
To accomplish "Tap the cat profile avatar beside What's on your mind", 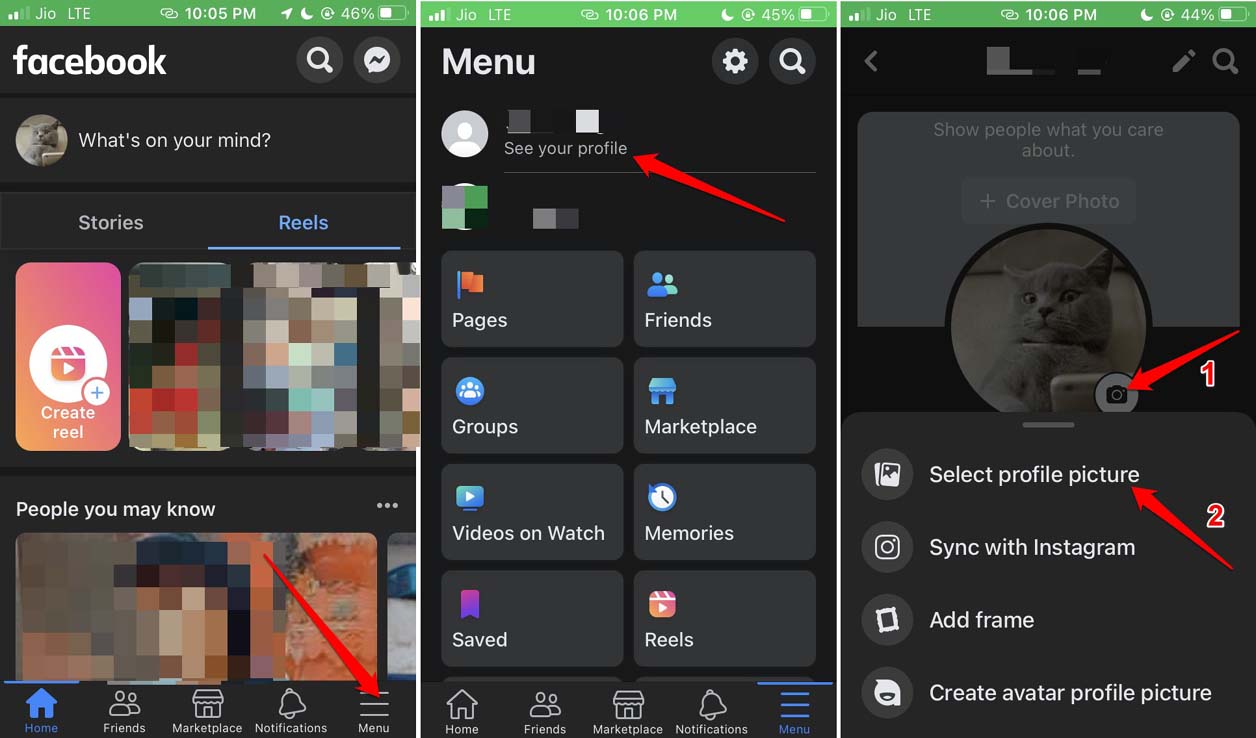I will click(42, 140).
